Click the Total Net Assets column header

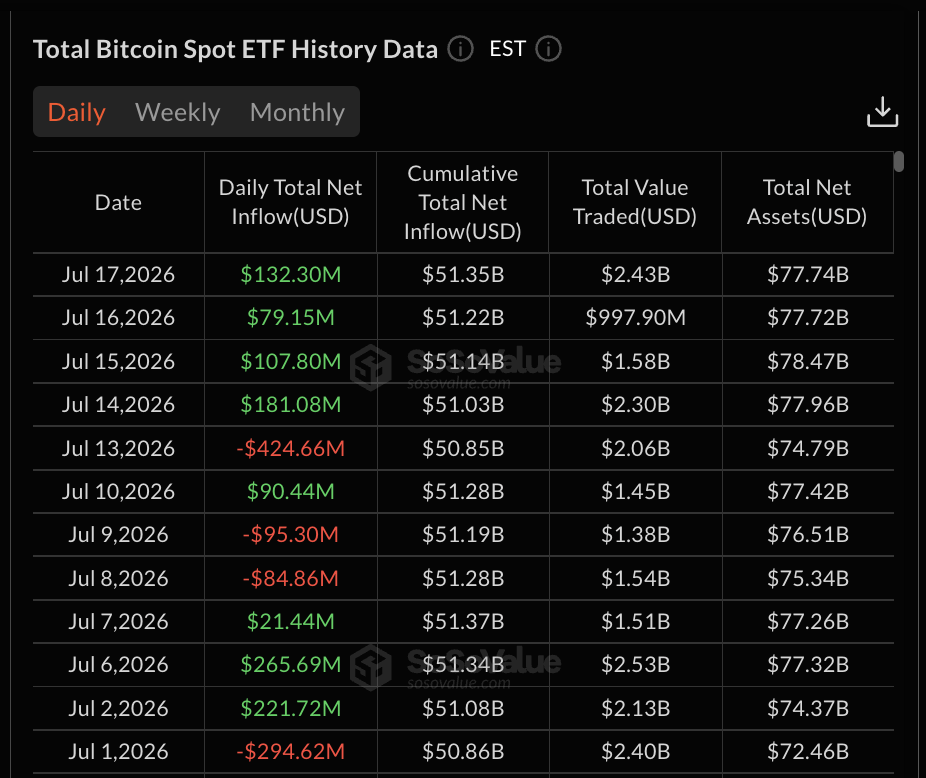click(807, 202)
